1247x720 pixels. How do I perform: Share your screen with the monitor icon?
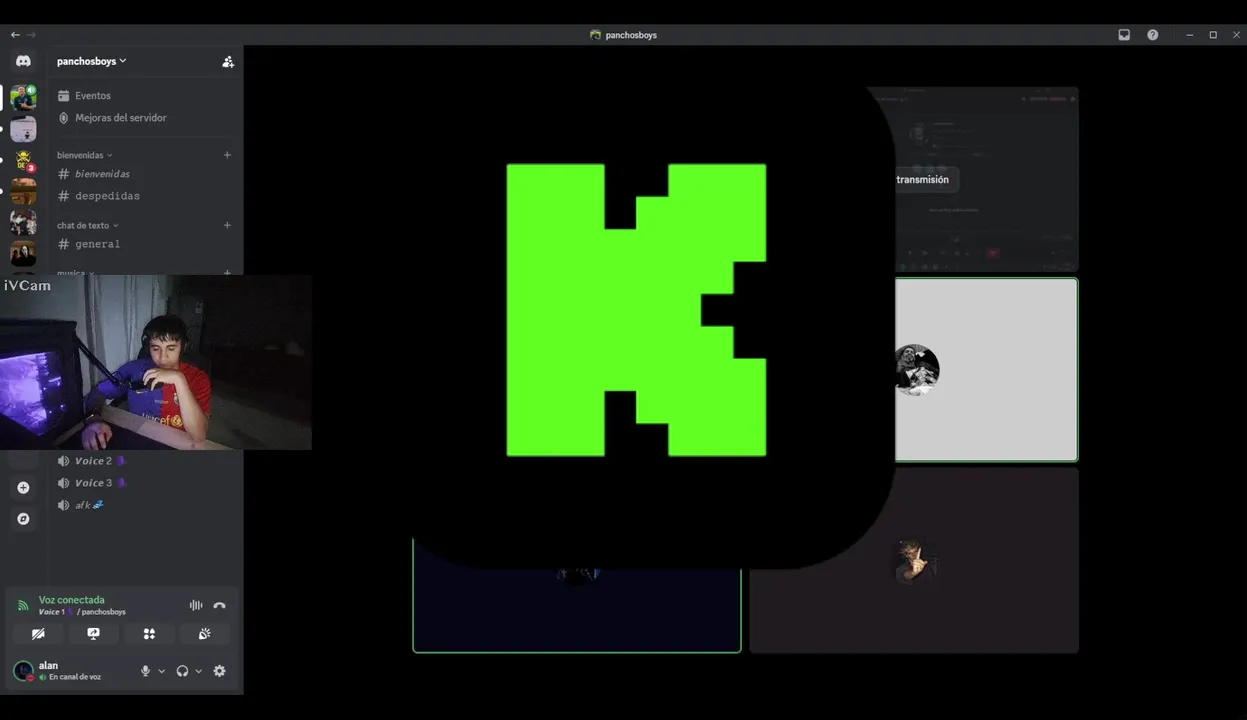[94, 634]
